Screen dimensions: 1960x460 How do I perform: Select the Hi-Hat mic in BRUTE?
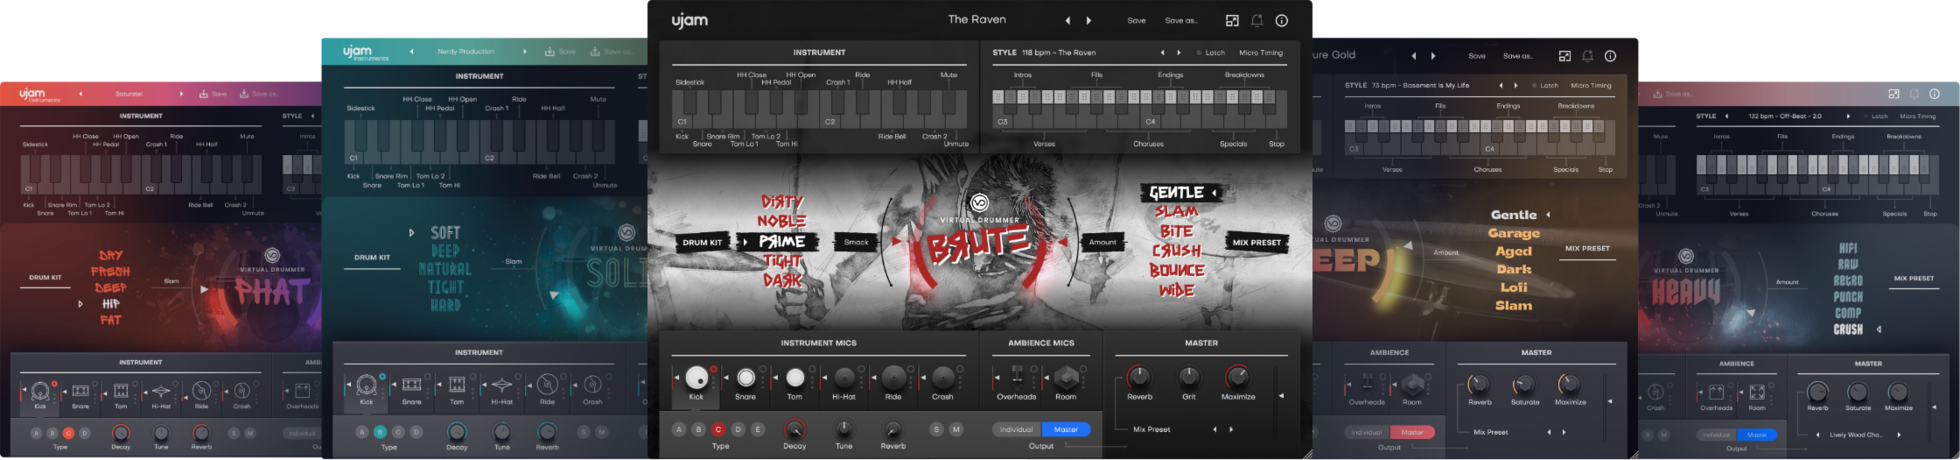[844, 377]
